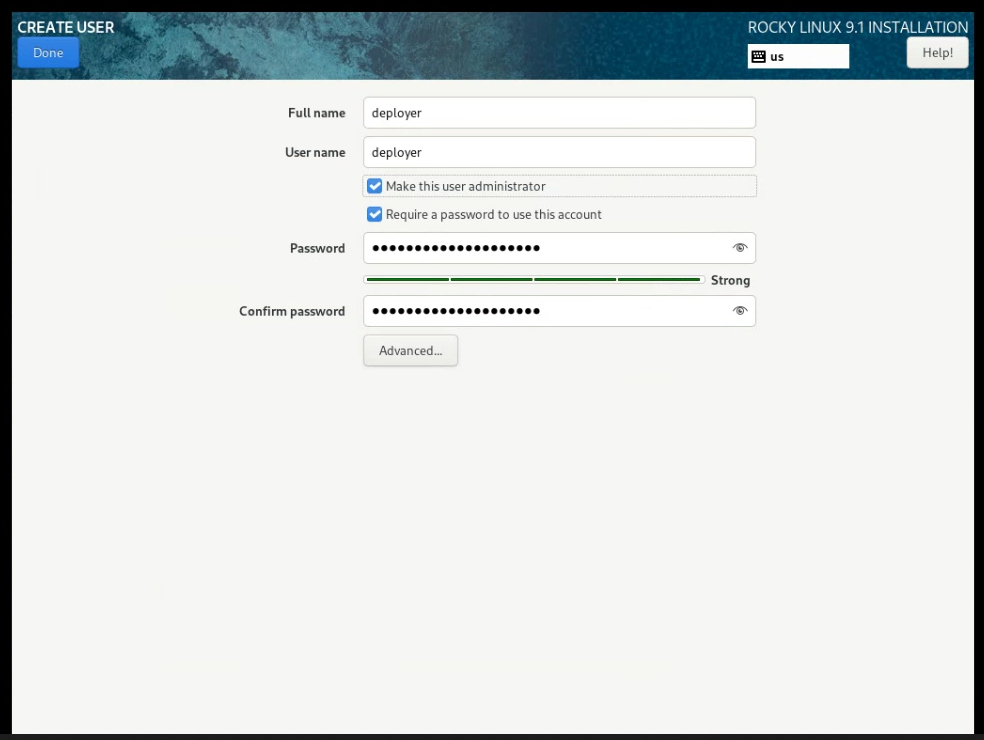Image resolution: width=984 pixels, height=740 pixels.
Task: Click the Full name label
Action: 317,113
